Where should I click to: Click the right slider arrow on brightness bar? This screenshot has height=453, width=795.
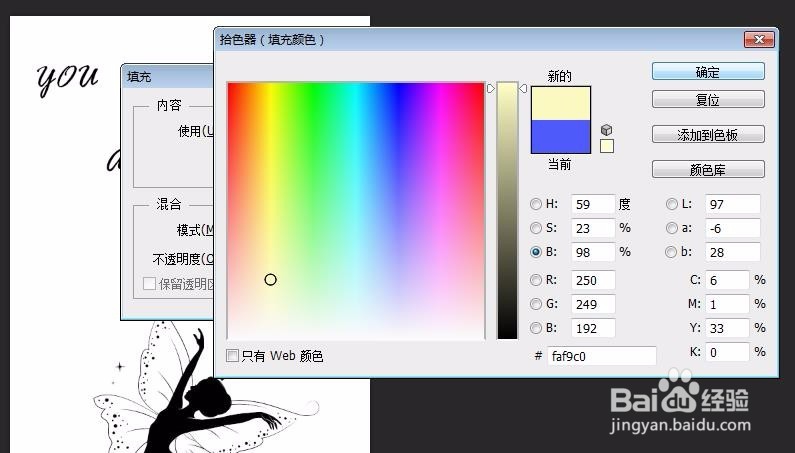(x=523, y=88)
